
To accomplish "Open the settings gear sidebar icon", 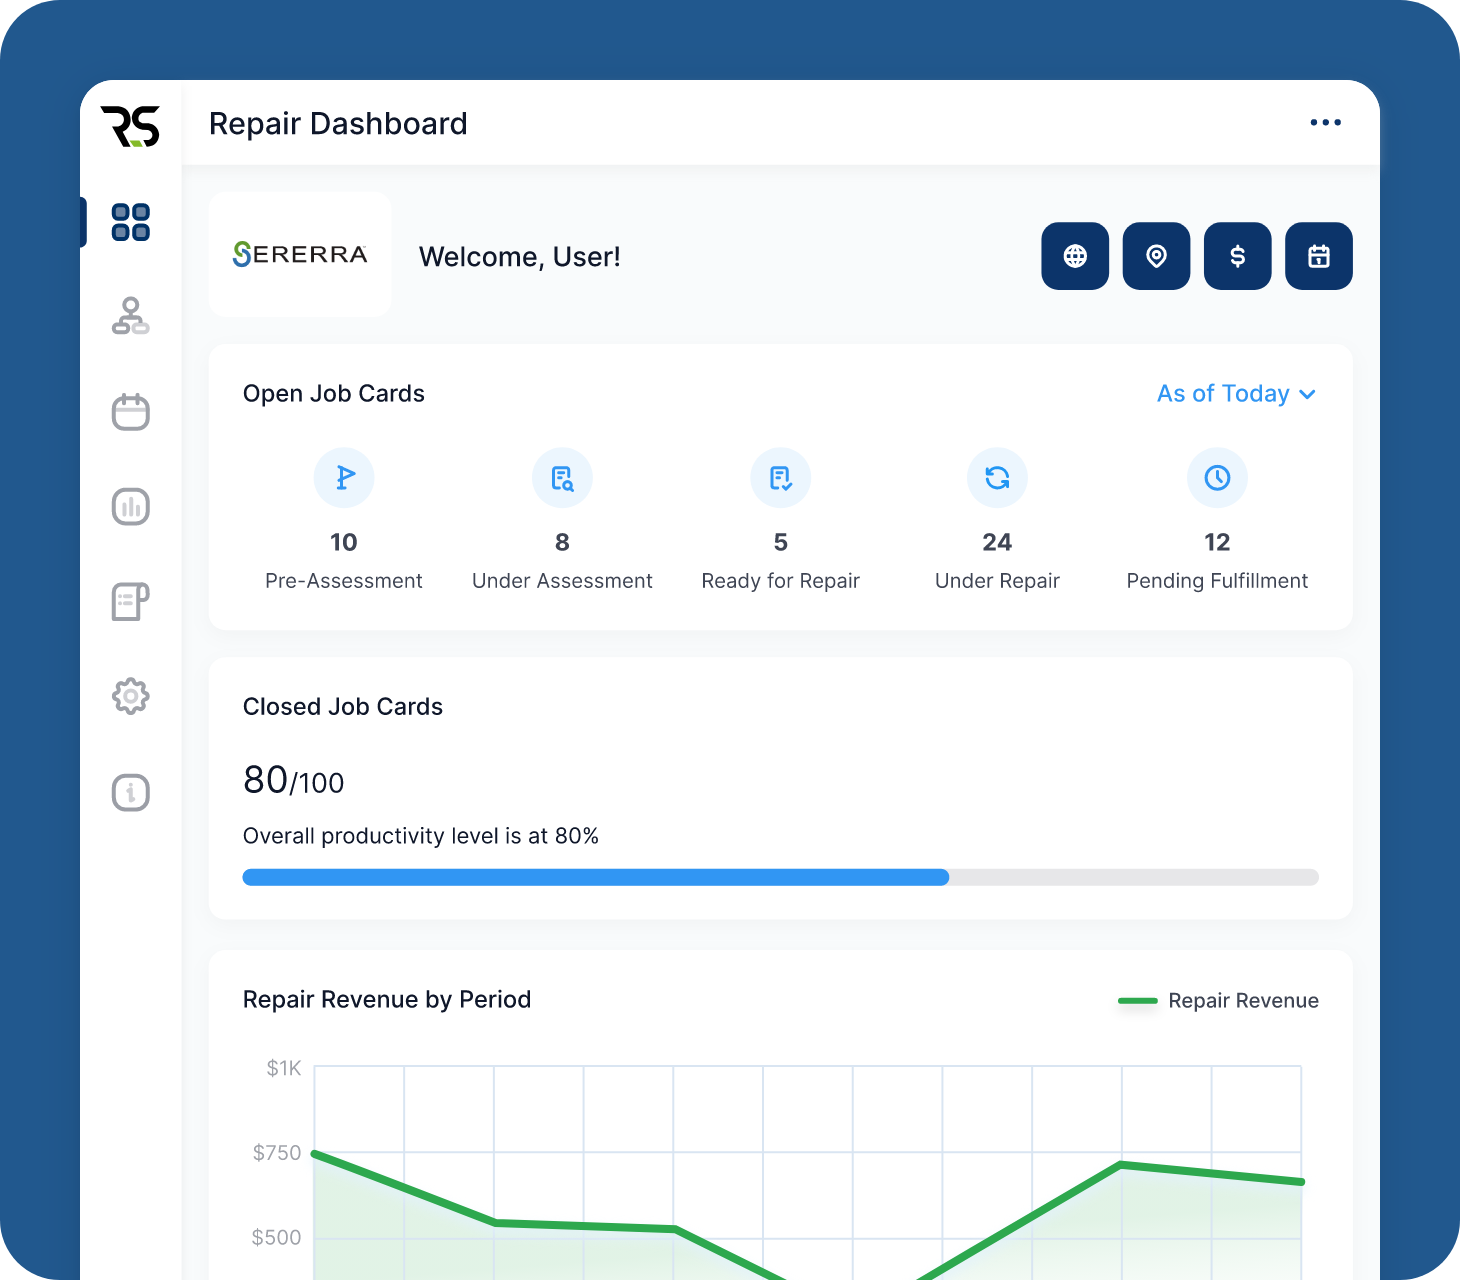I will pos(131,696).
